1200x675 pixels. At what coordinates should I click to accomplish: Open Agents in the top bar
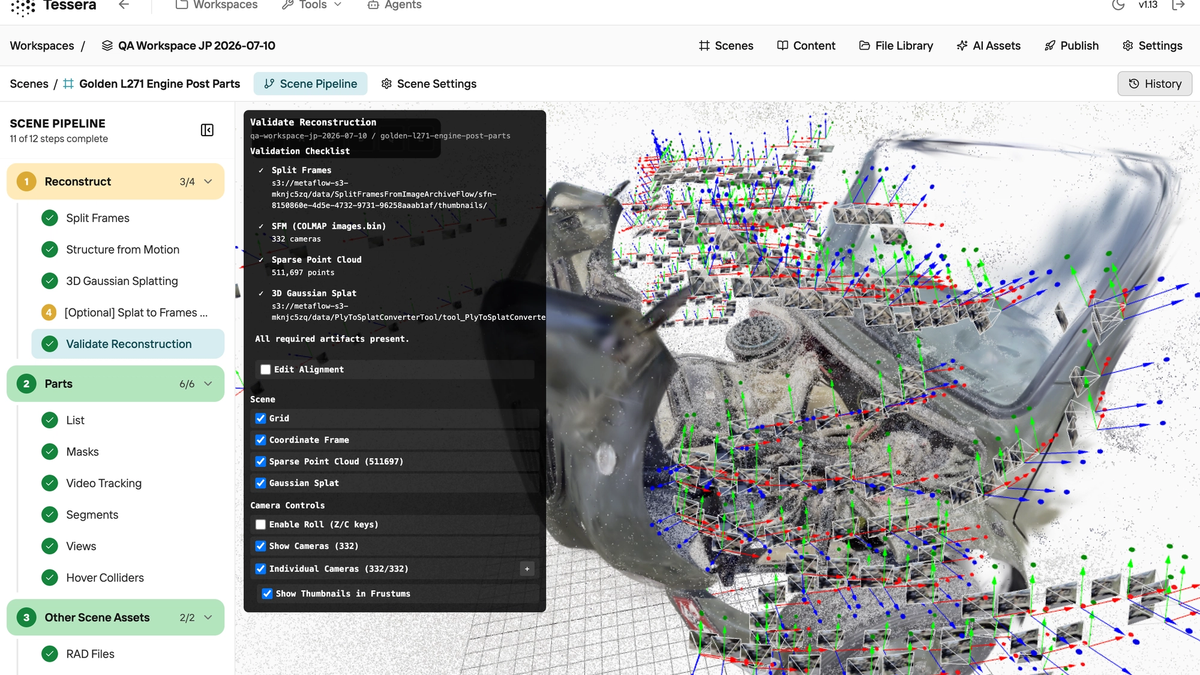tap(394, 5)
